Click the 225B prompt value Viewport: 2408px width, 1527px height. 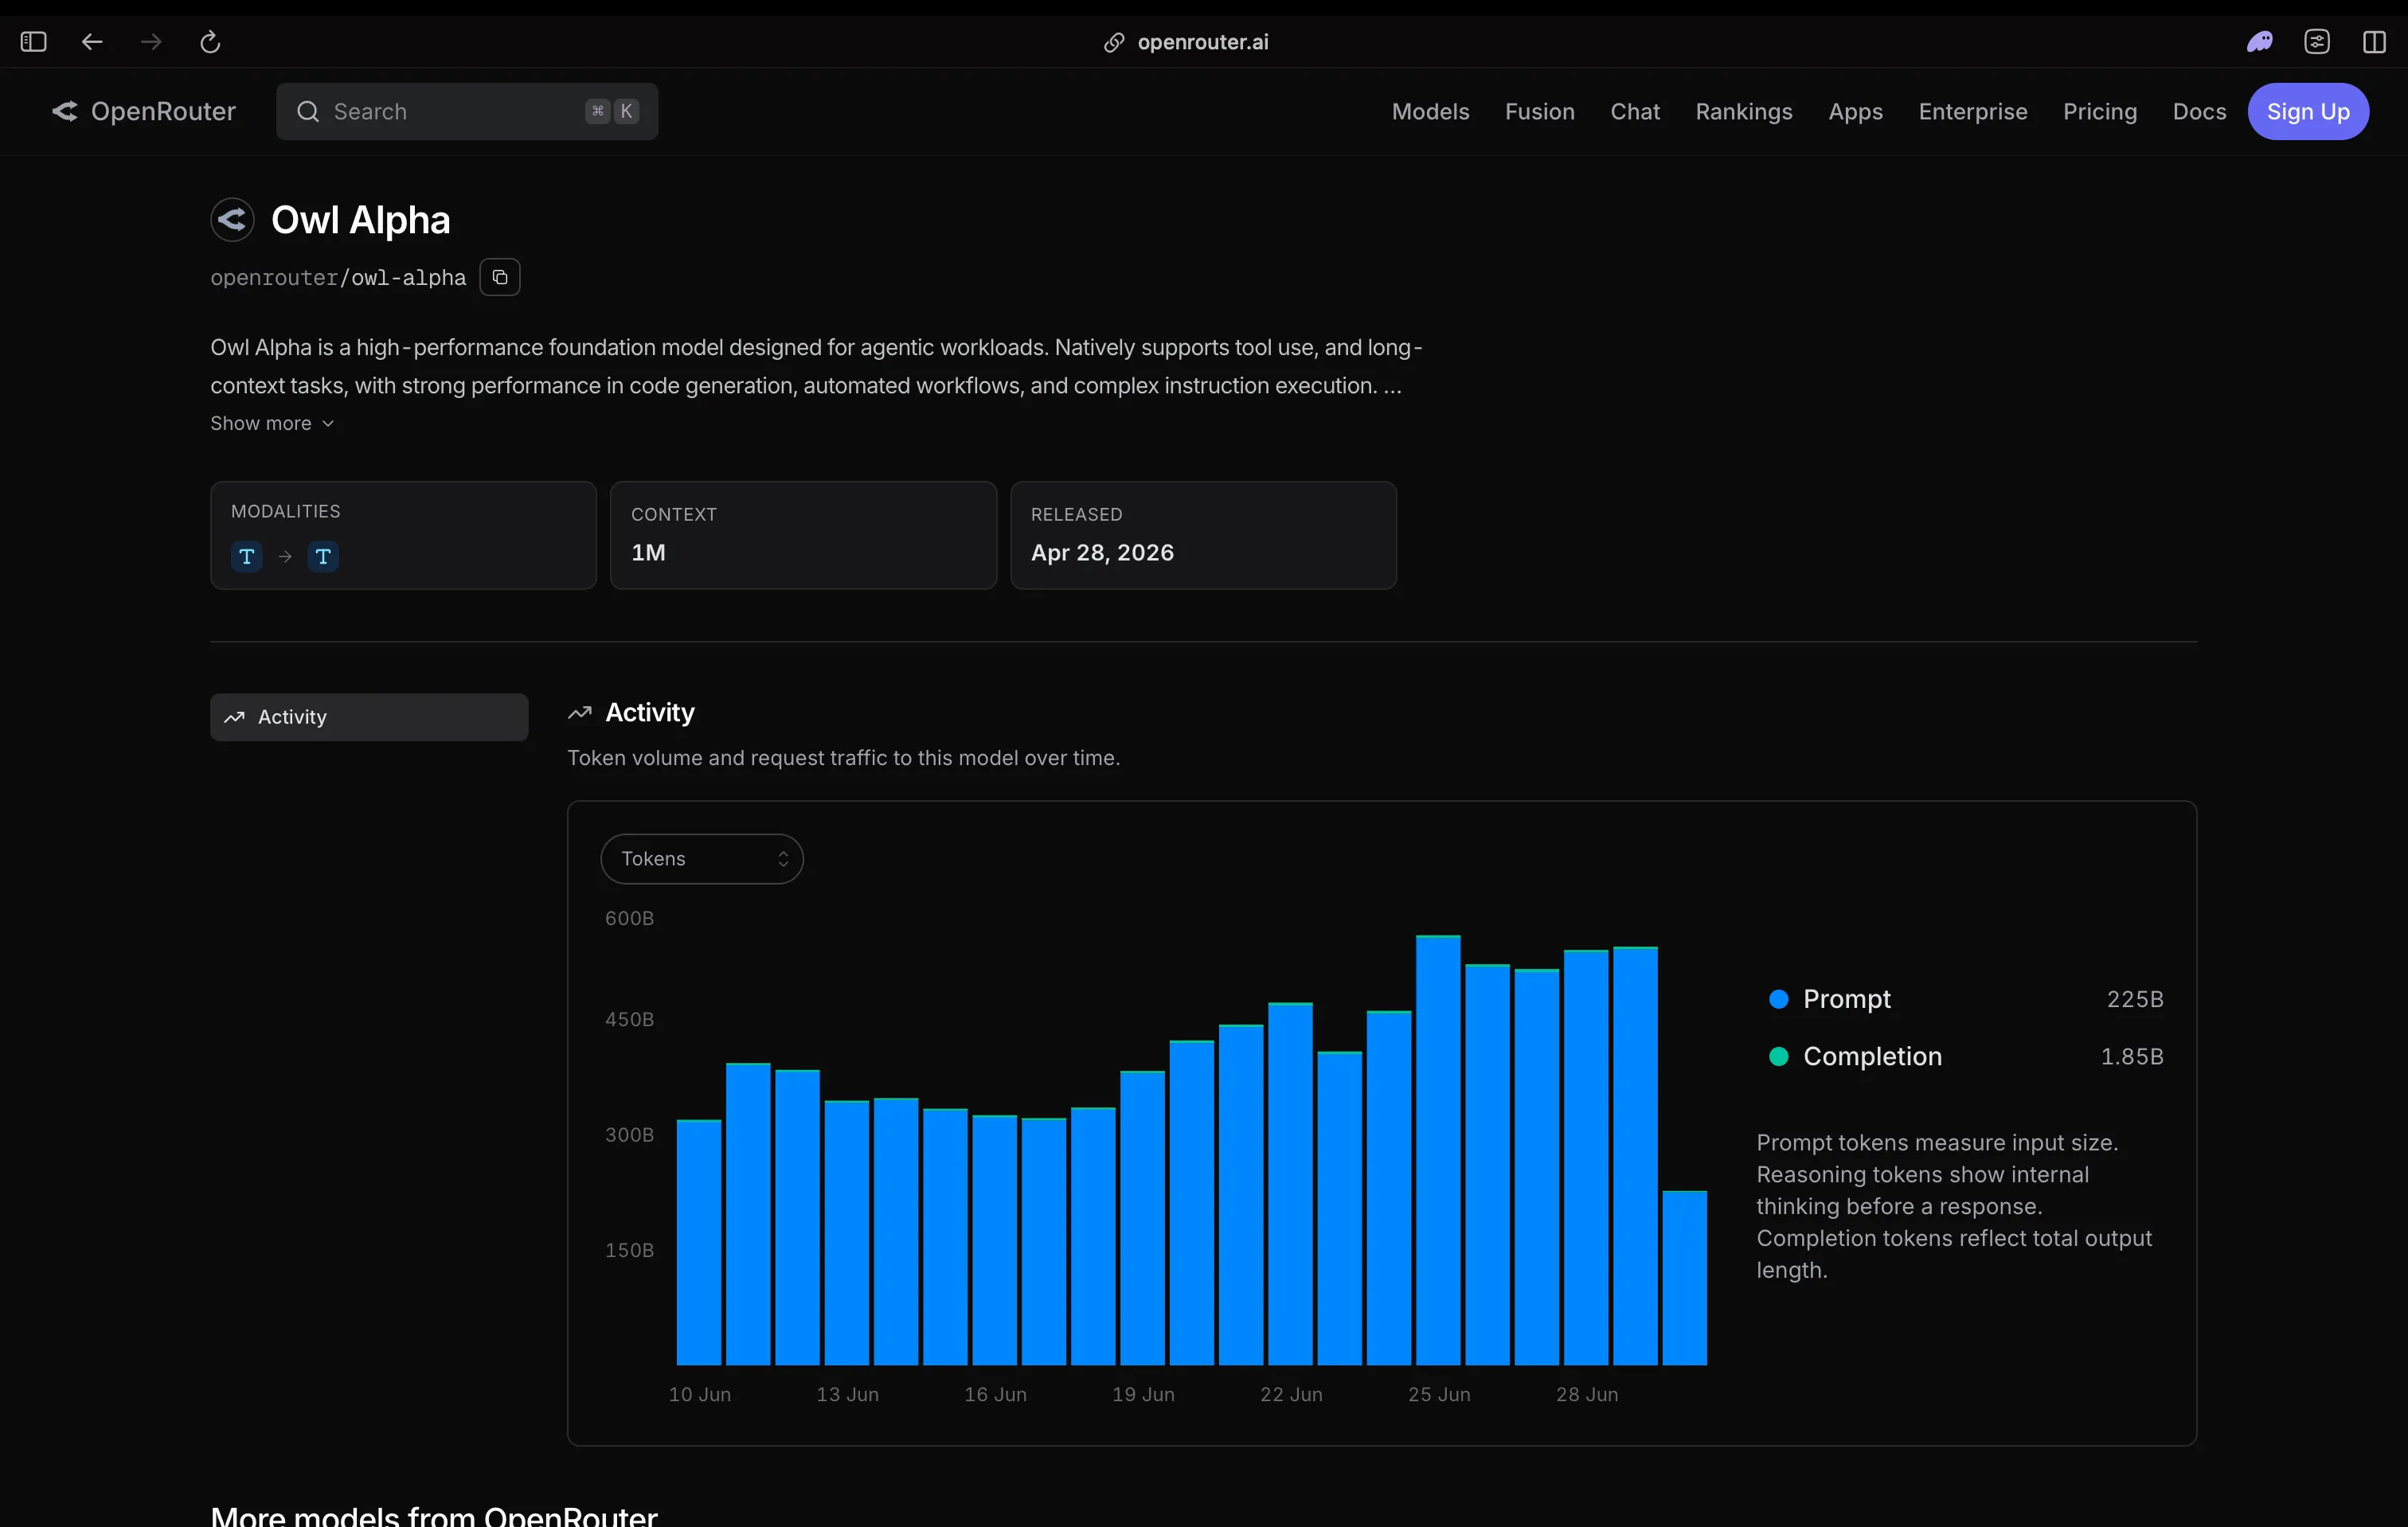click(x=2134, y=999)
